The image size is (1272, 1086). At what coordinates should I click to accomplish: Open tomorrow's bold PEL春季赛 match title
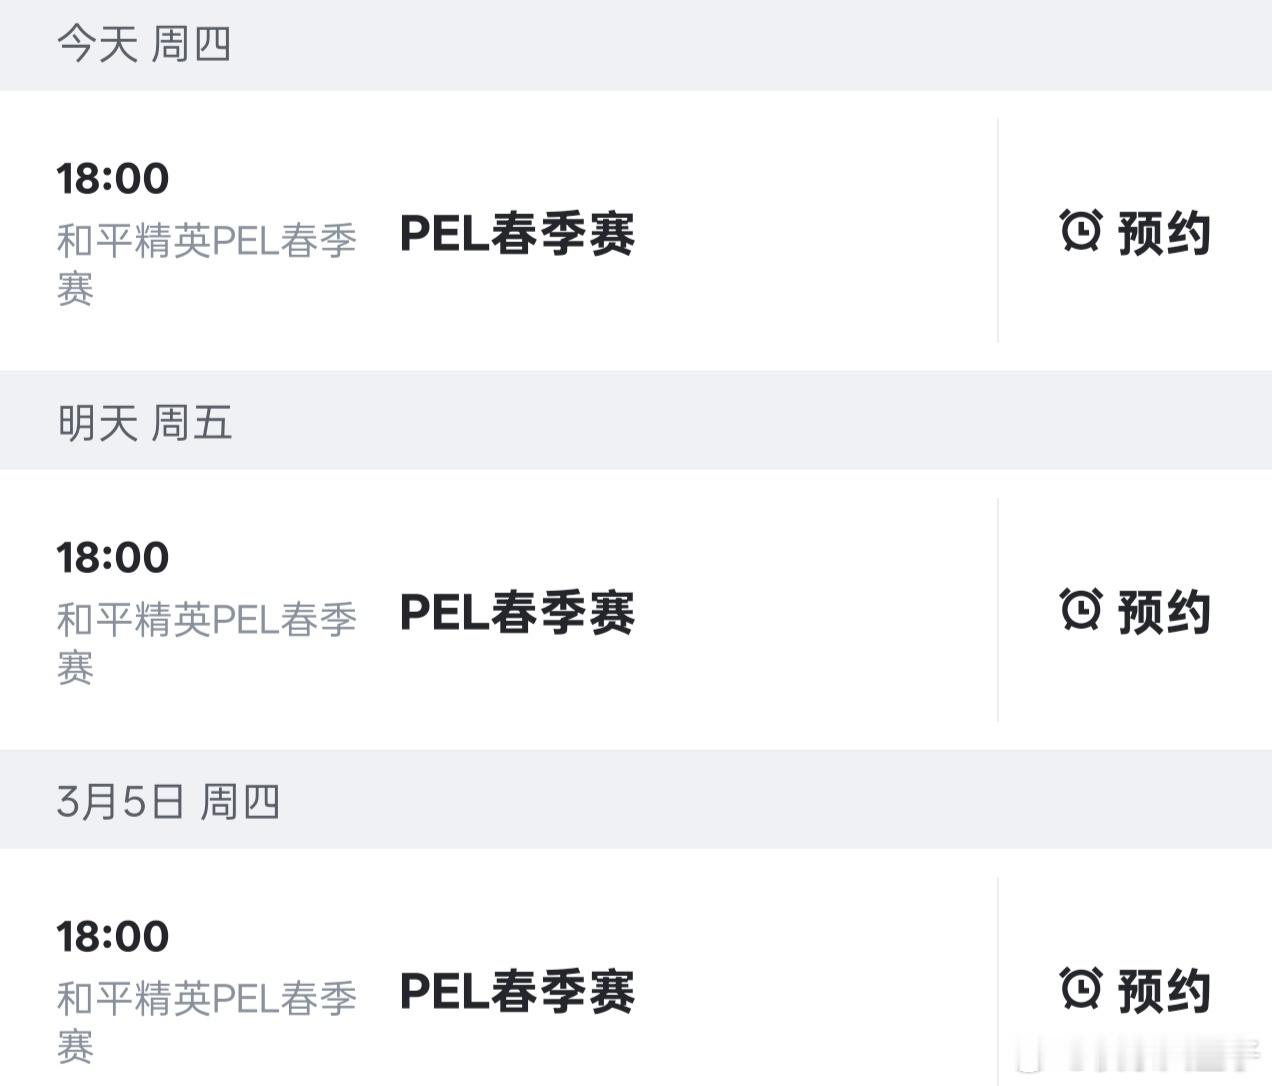pos(517,613)
